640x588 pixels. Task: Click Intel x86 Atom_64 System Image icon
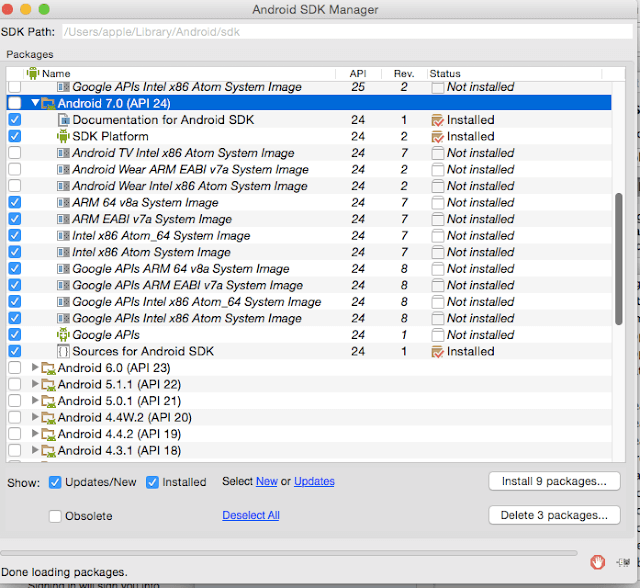63,235
